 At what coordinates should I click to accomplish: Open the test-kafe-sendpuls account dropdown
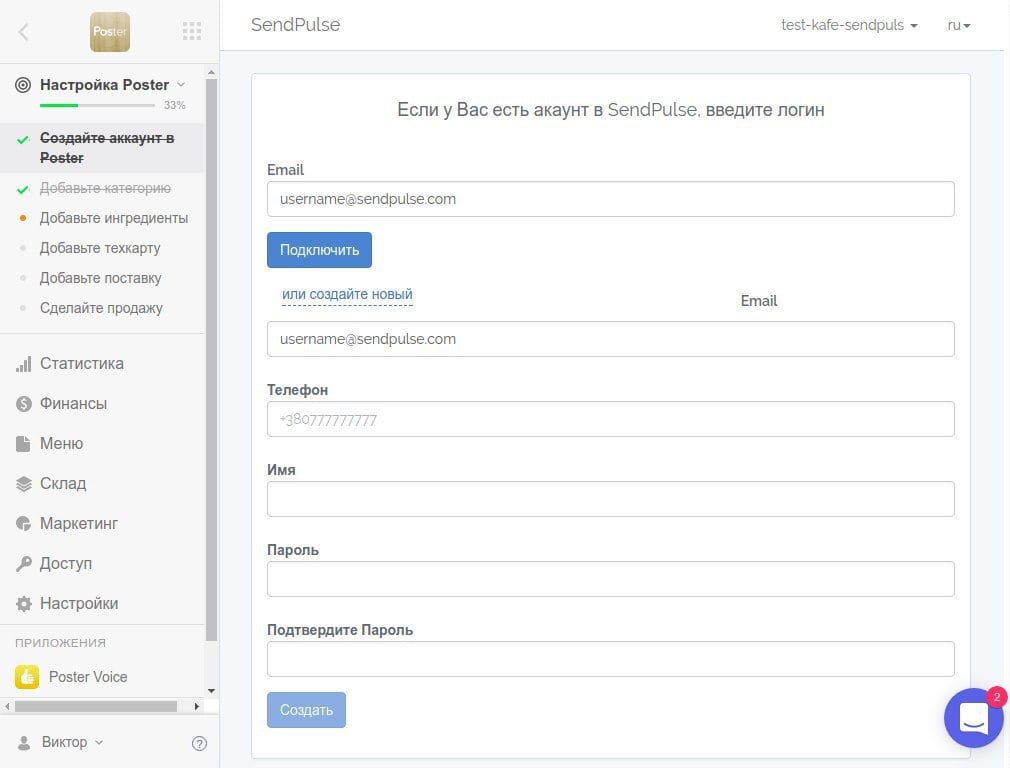[x=849, y=25]
